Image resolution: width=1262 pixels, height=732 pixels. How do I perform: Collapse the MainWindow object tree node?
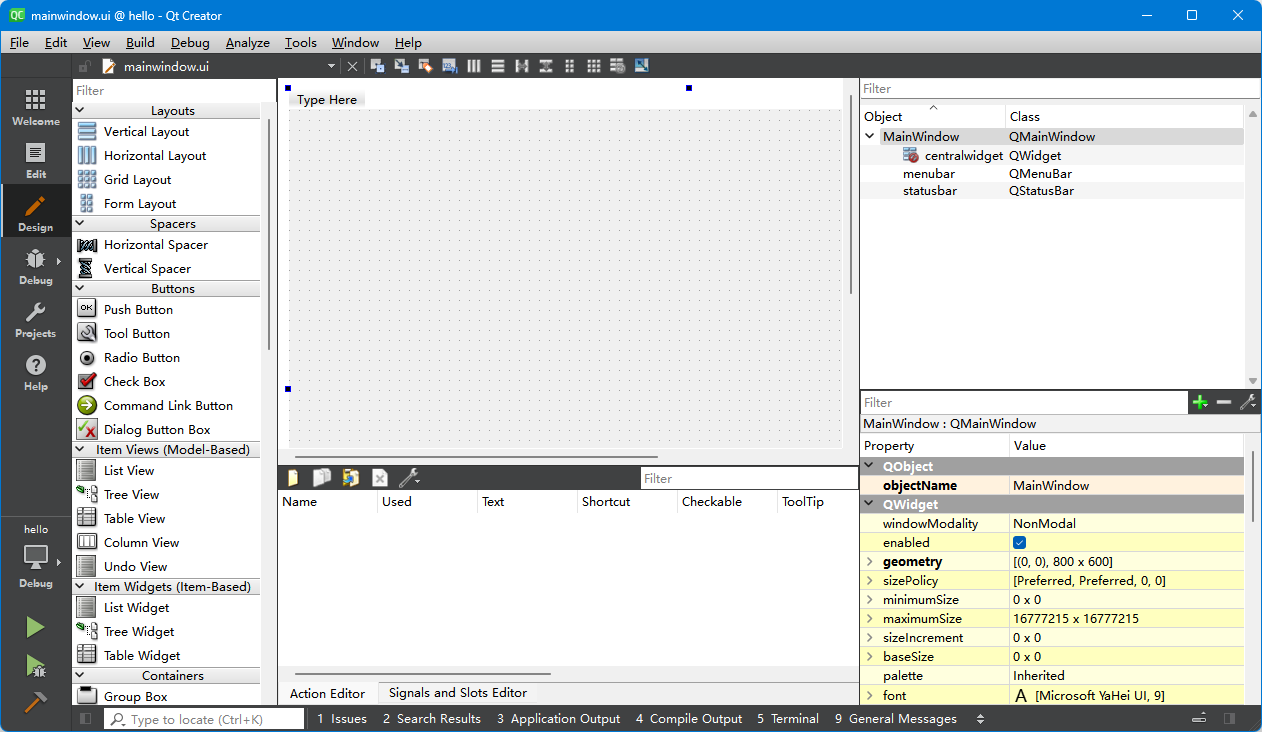coord(870,137)
